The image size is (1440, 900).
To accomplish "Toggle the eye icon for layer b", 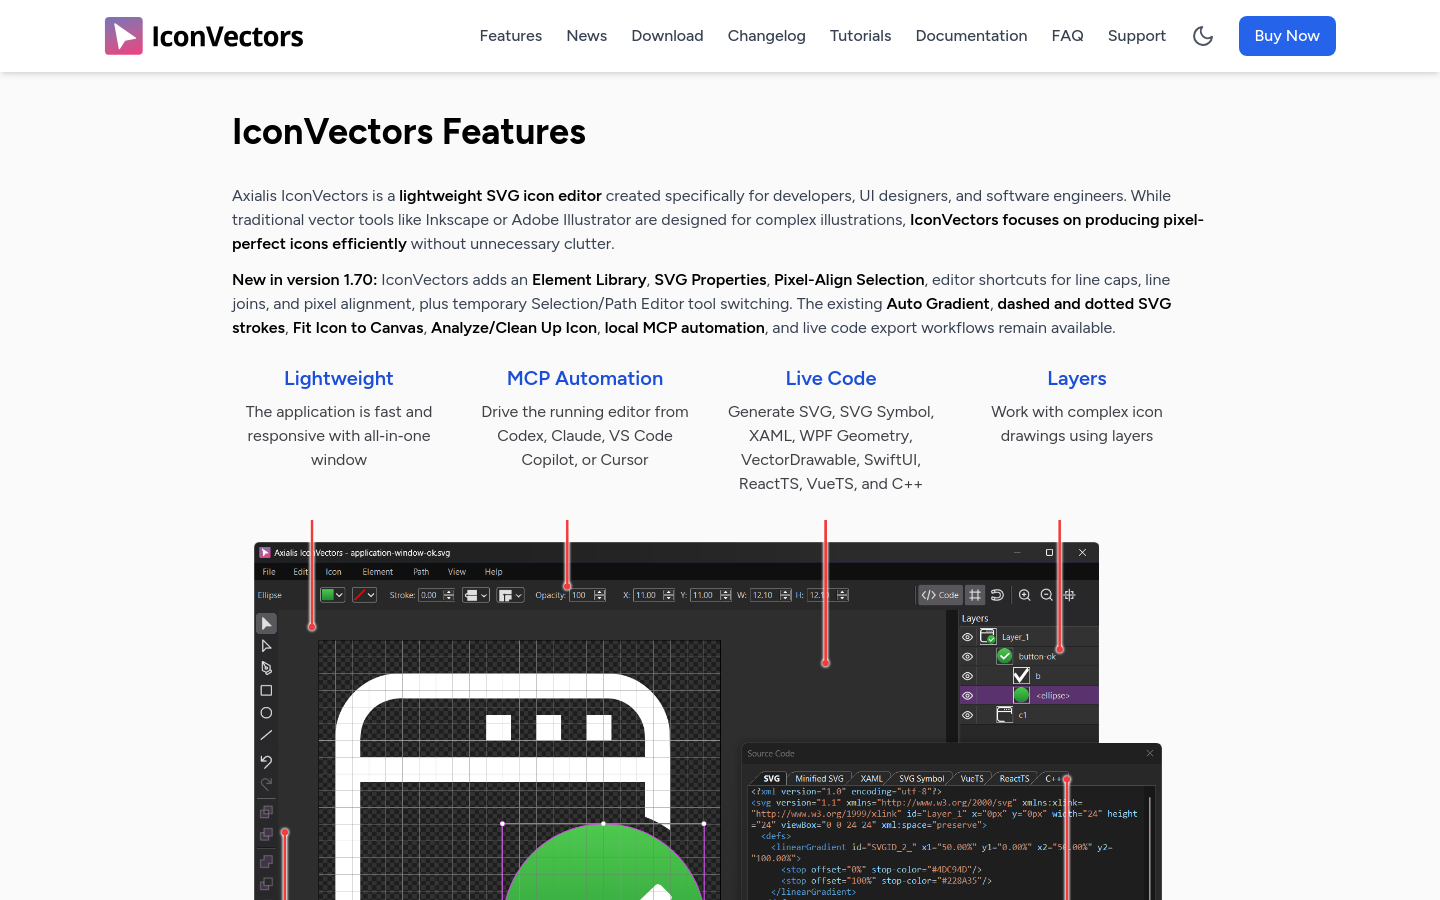I will click(x=967, y=676).
